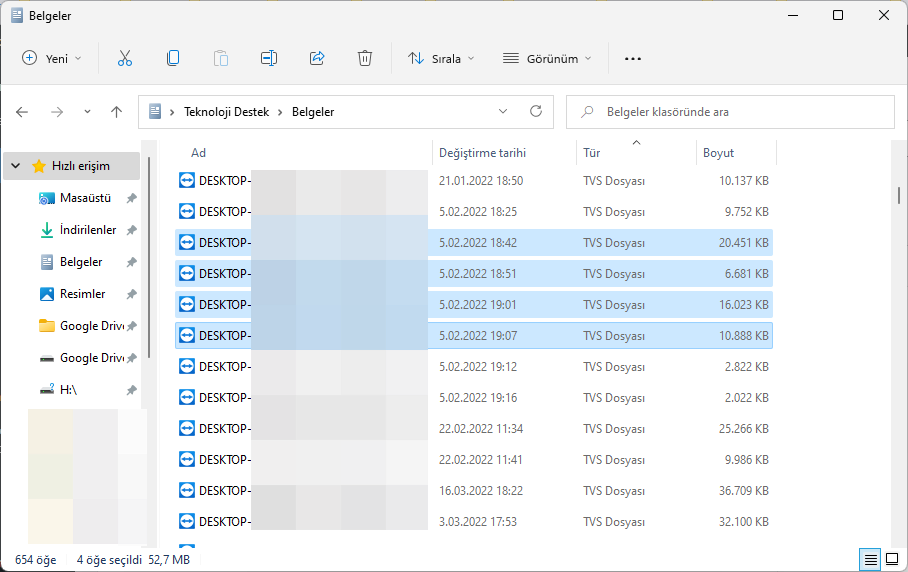
Task: Sort by Değiştirme tarihi column header
Action: click(x=482, y=153)
